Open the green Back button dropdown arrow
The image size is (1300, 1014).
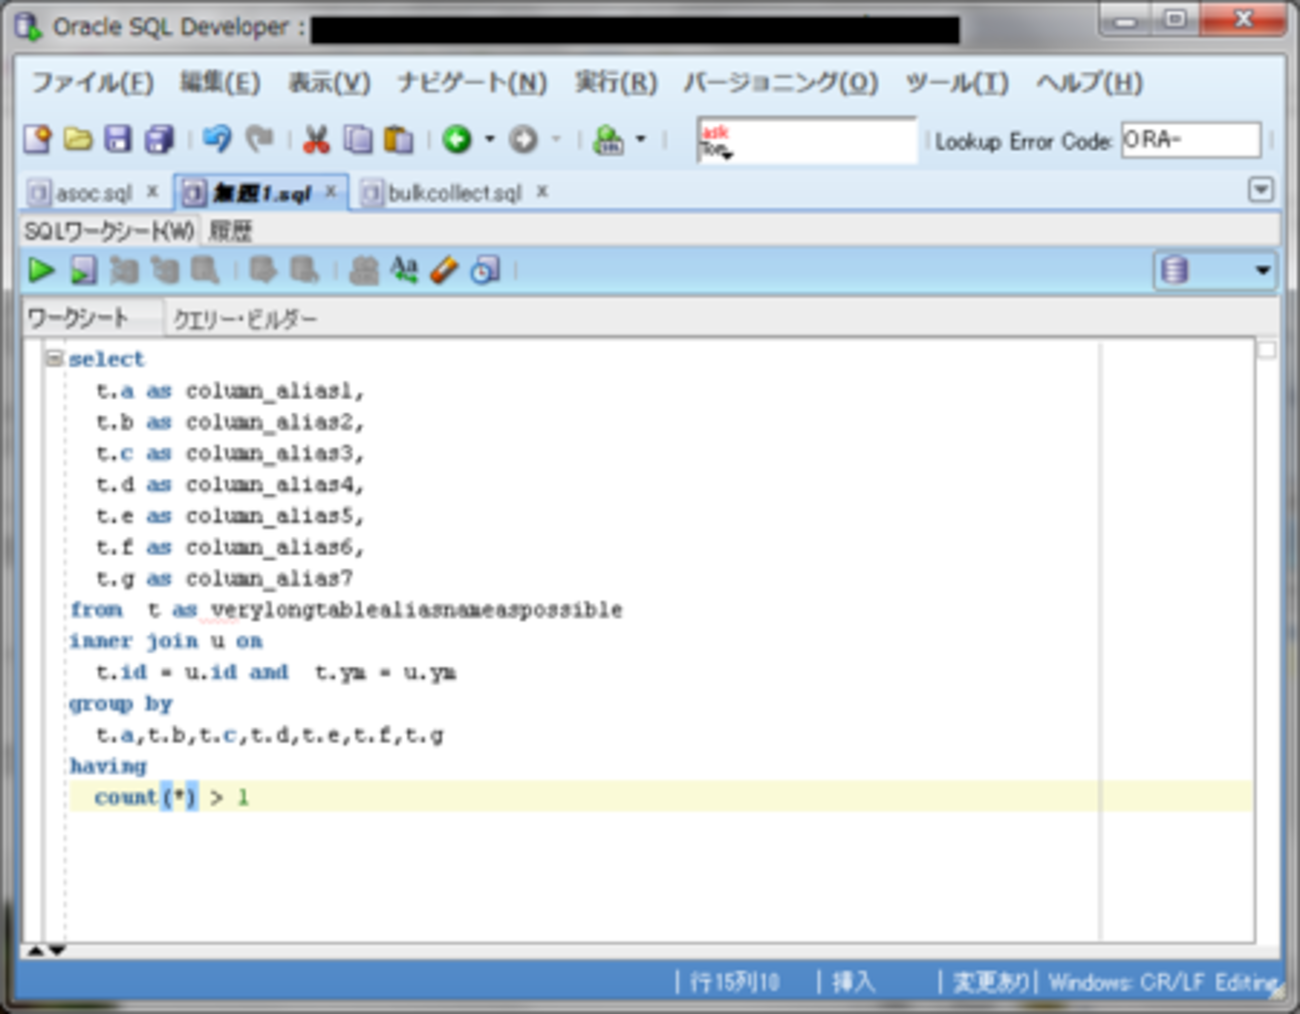pos(490,139)
